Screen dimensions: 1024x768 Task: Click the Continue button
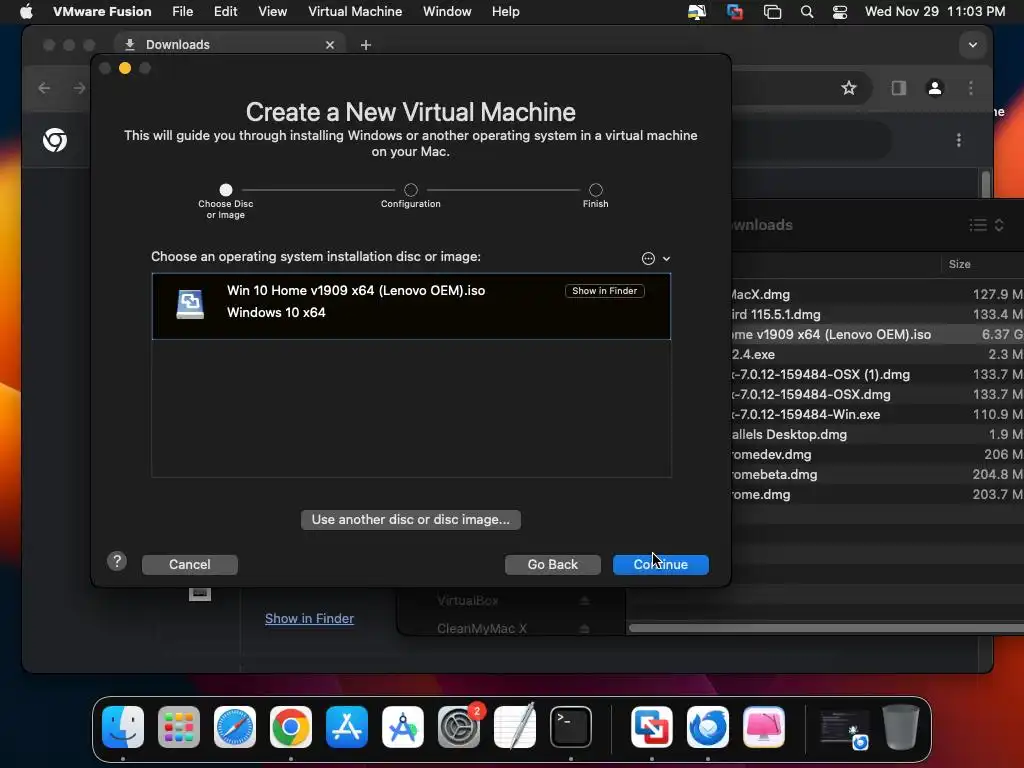pyautogui.click(x=660, y=564)
